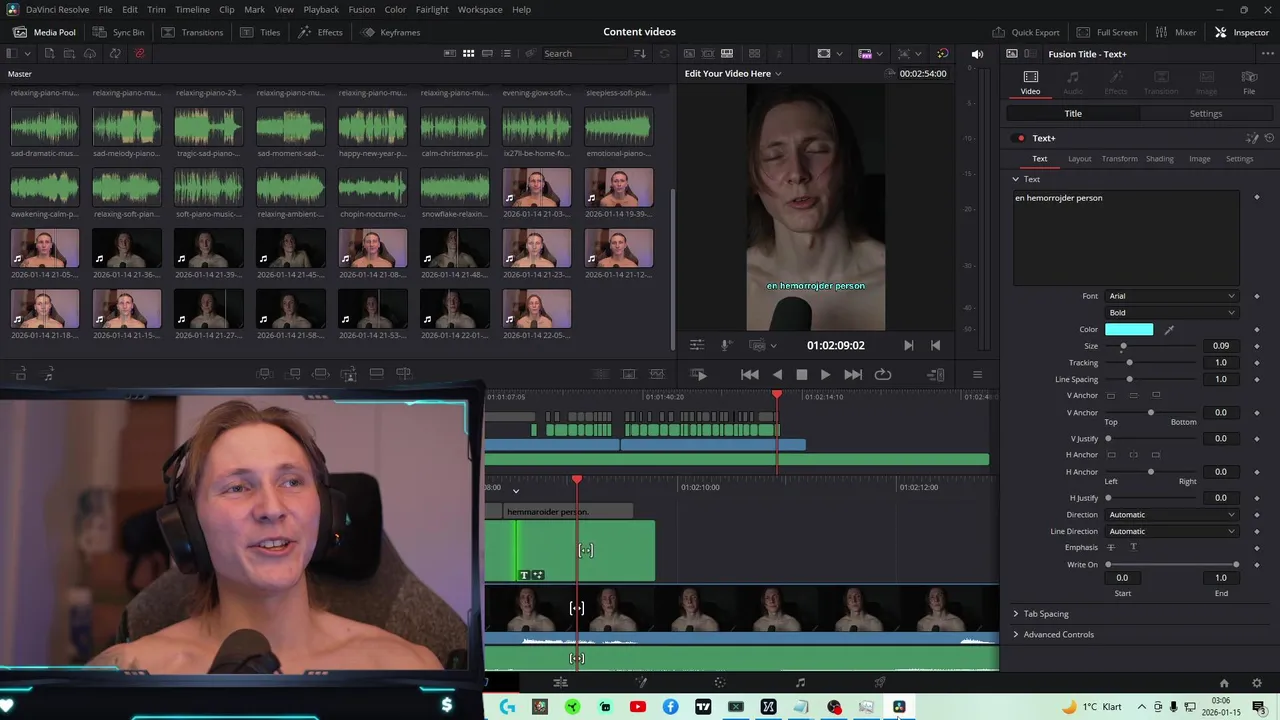Click the play reverse button

[x=777, y=374]
